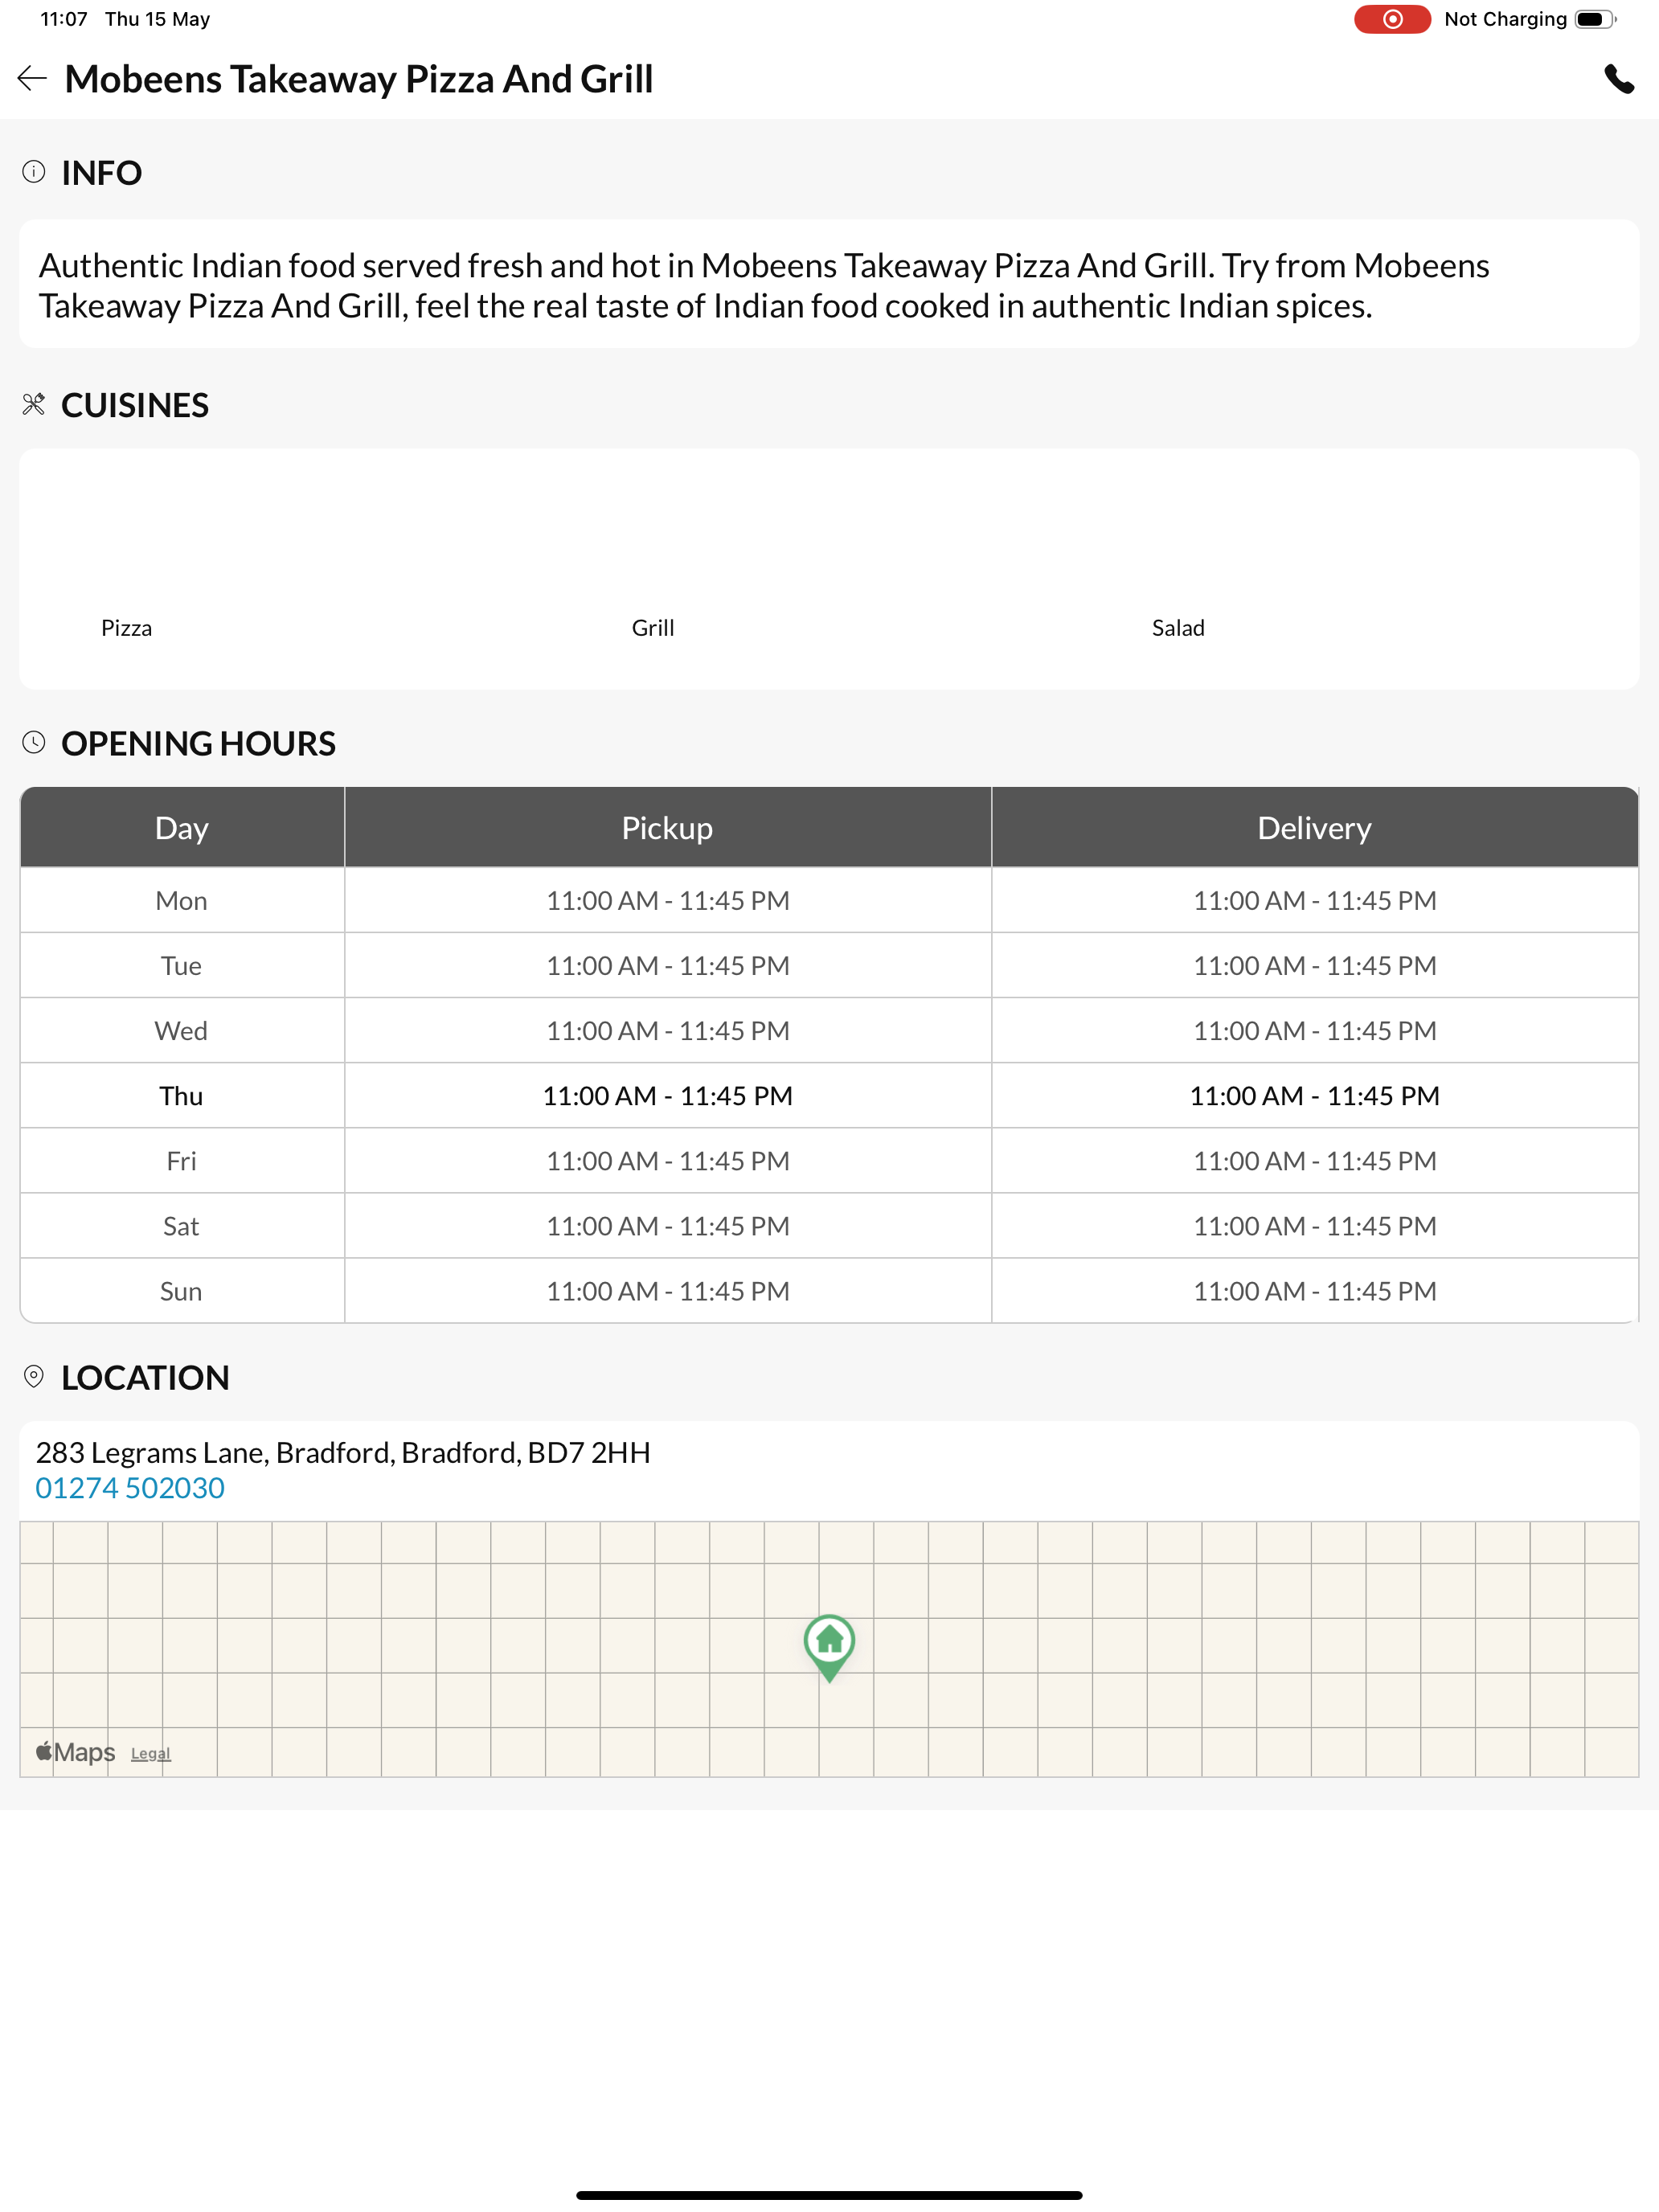
Task: Tap the Not Charging status text
Action: pyautogui.click(x=1505, y=19)
